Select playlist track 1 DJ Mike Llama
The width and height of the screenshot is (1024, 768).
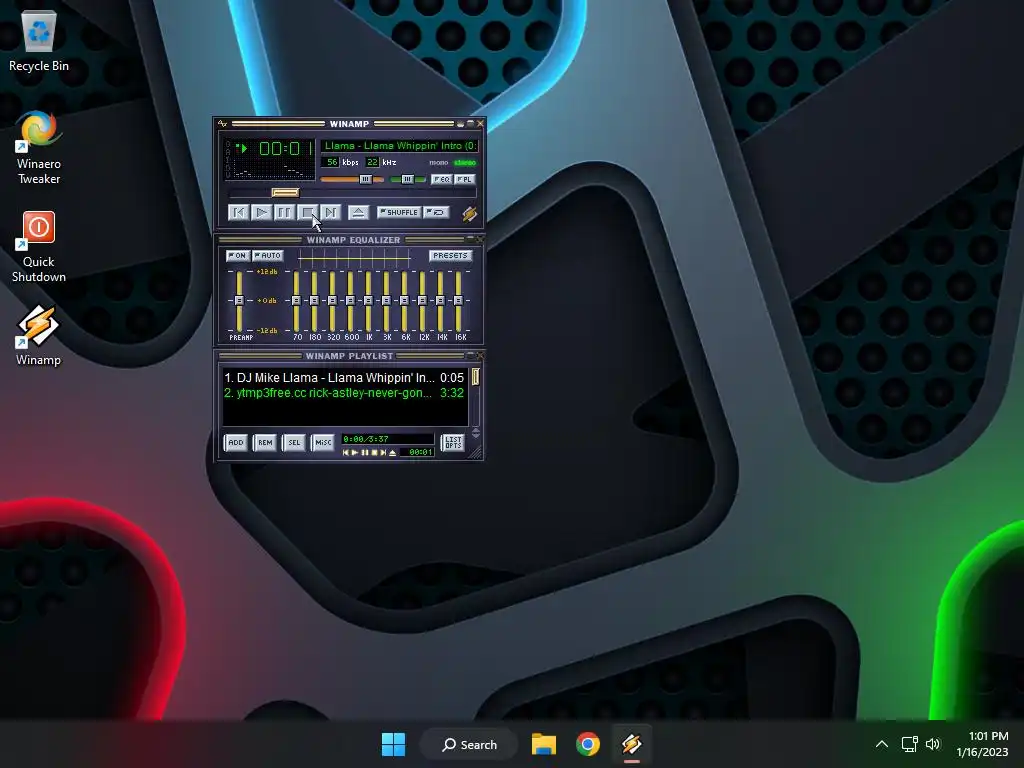click(344, 377)
